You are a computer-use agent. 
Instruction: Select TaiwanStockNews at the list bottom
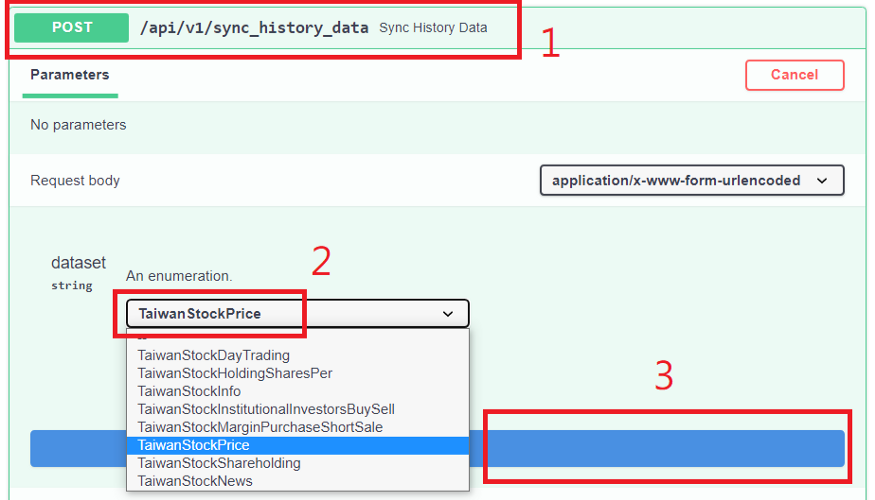point(195,481)
